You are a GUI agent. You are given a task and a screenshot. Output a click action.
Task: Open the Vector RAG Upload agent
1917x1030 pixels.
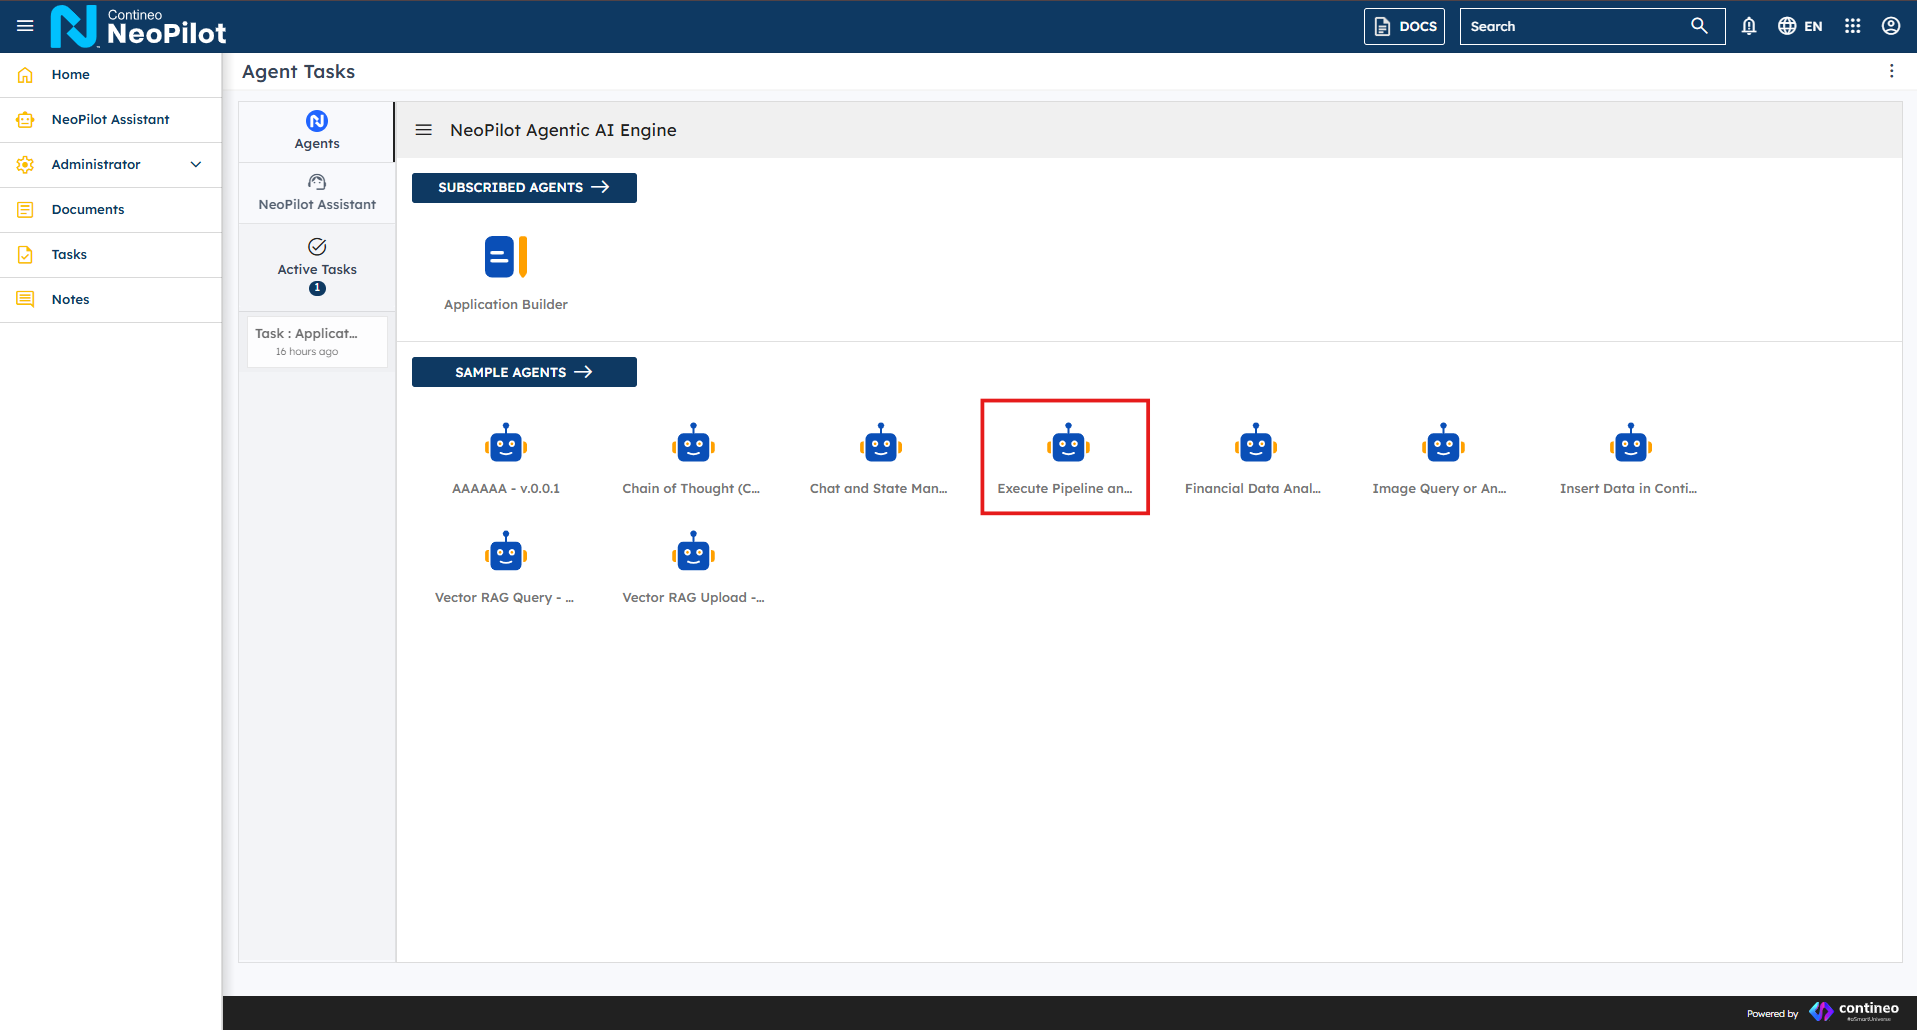click(x=692, y=553)
